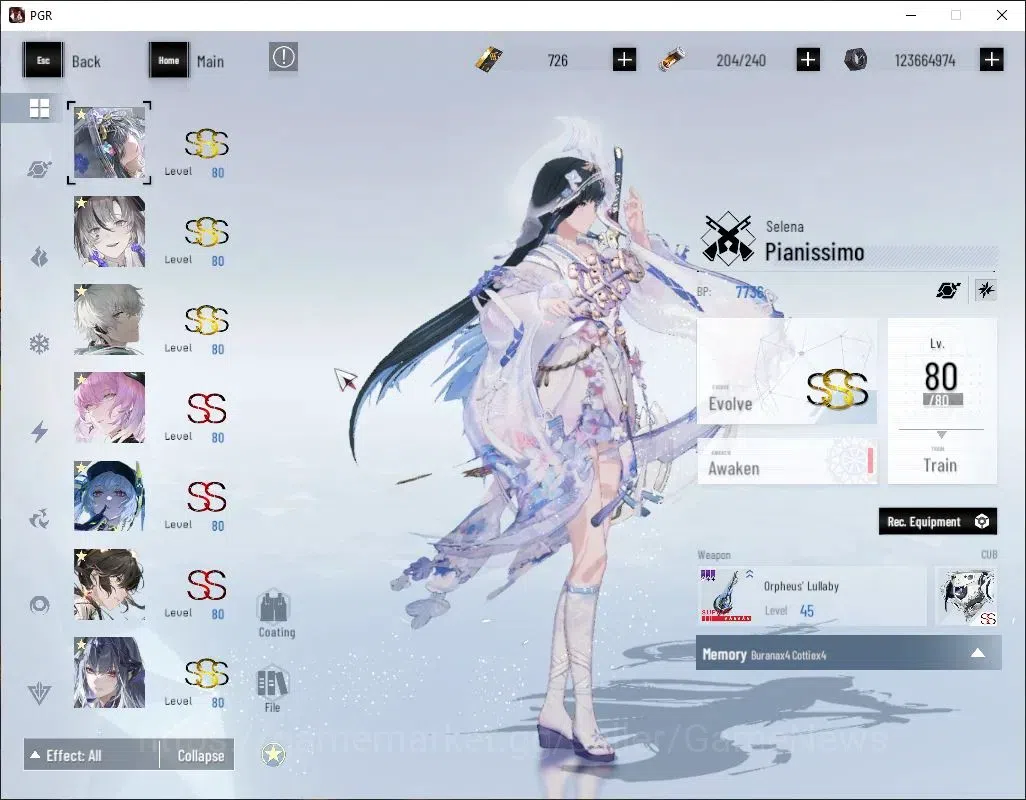Click the crossed-rifles class icon

[726, 239]
